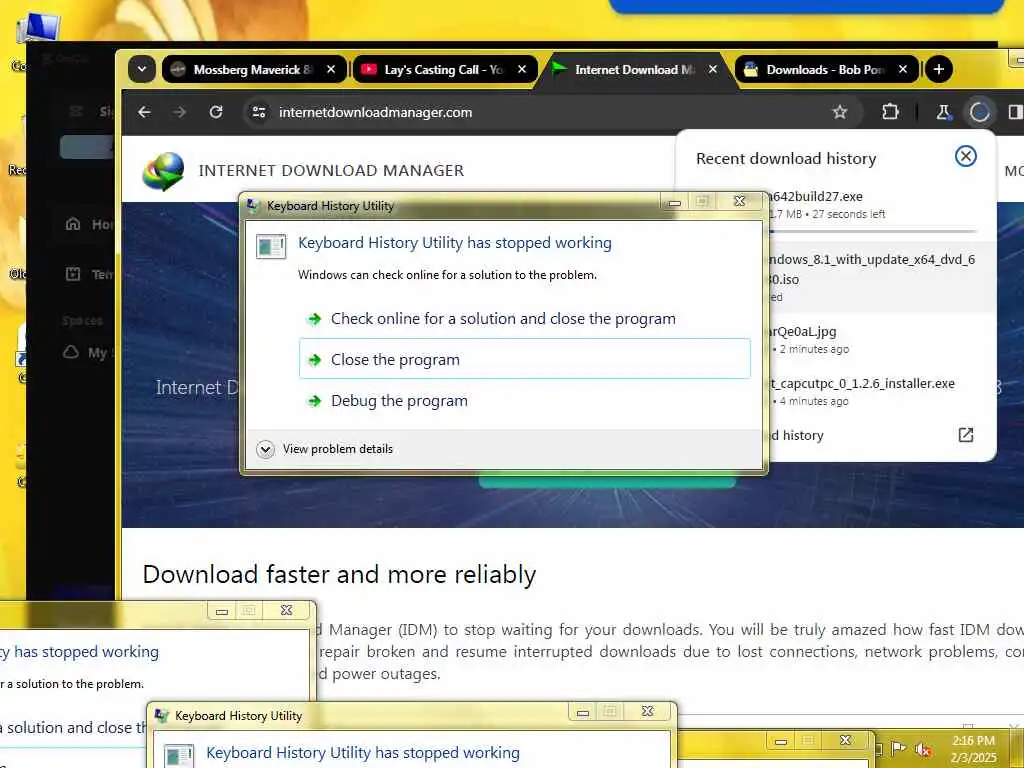1024x768 pixels.
Task: Close the bottom-right crash dialog by the clock
Action: click(x=845, y=740)
